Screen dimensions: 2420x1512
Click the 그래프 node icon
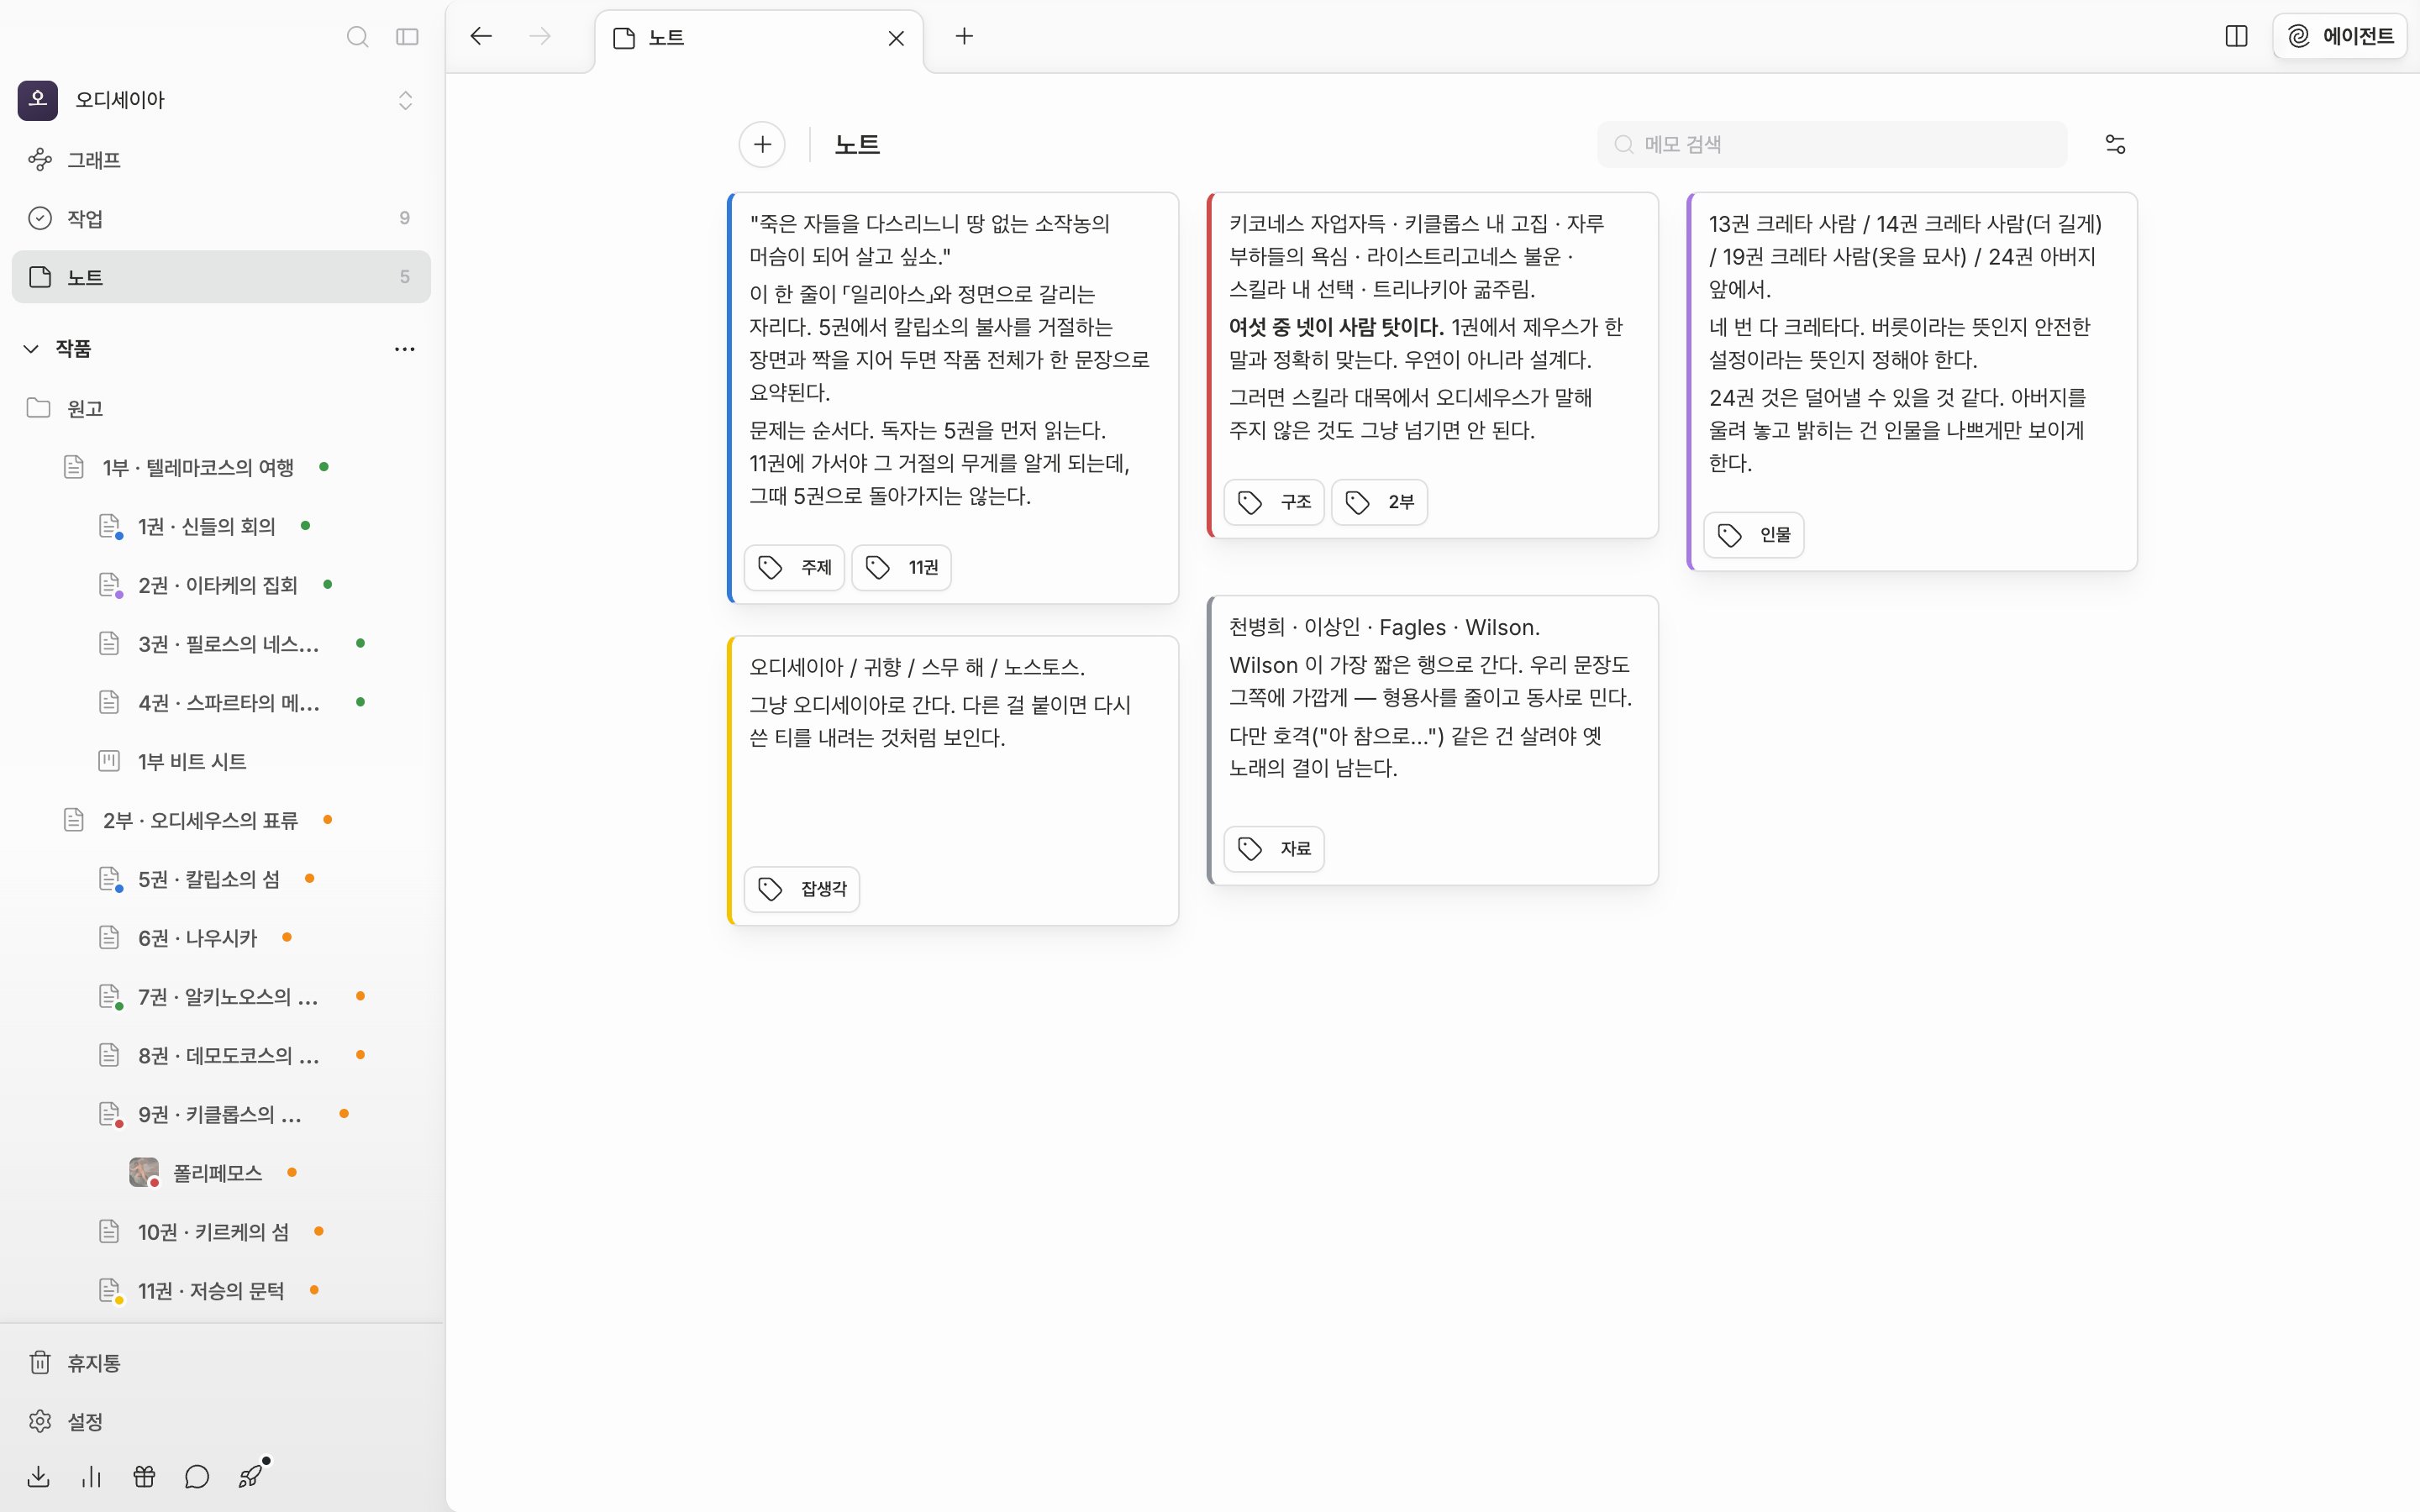[x=40, y=160]
